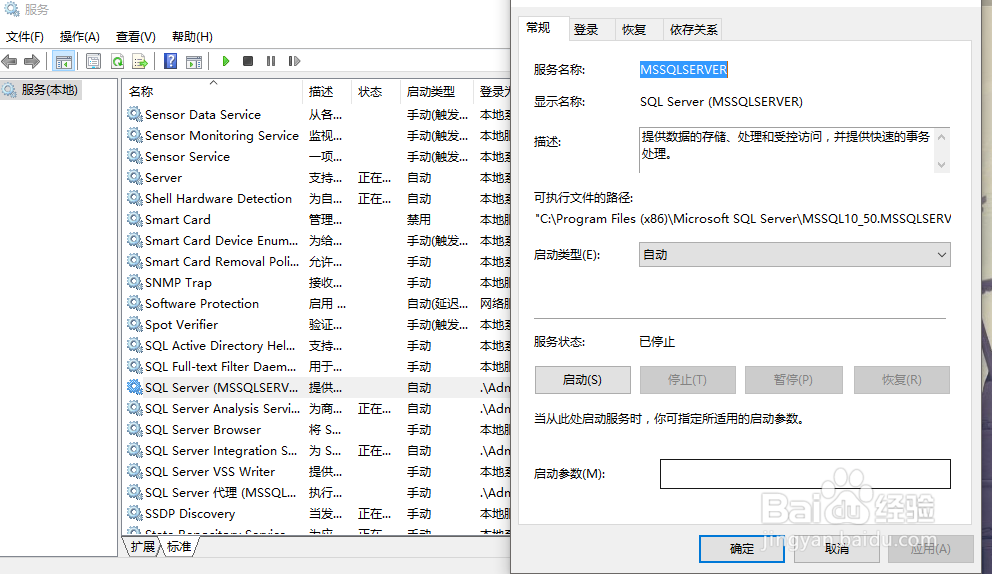This screenshot has height=574, width=992.
Task: Open the 启动类型 dropdown set to 自动
Action: (x=795, y=254)
